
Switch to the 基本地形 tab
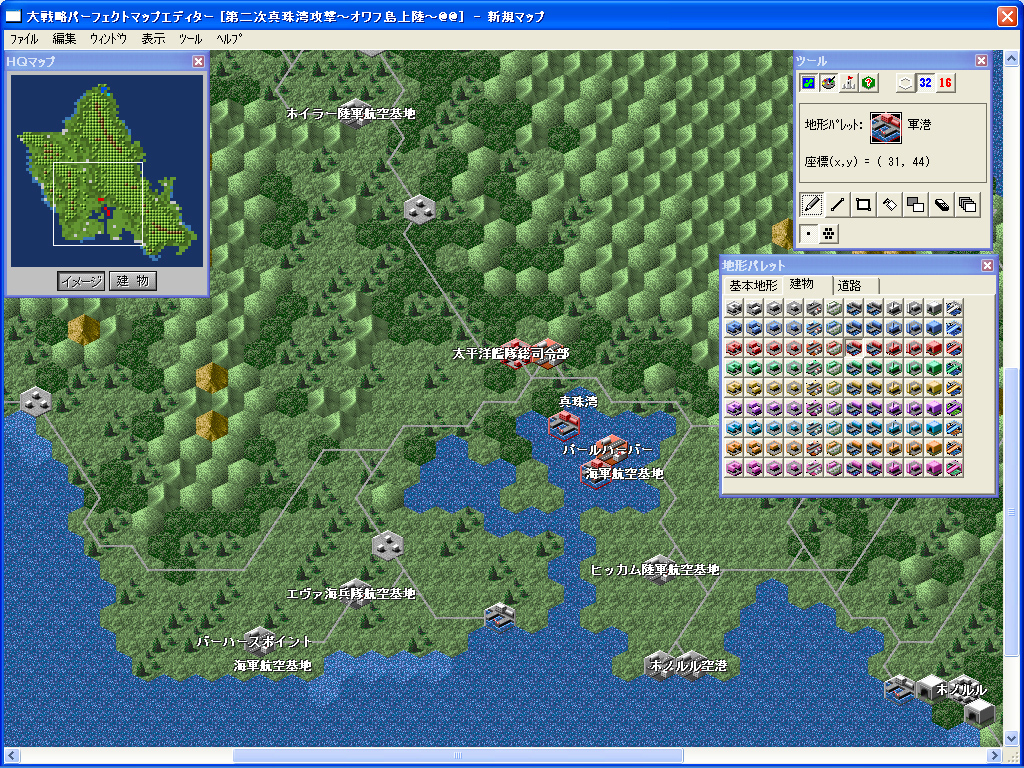tap(752, 286)
